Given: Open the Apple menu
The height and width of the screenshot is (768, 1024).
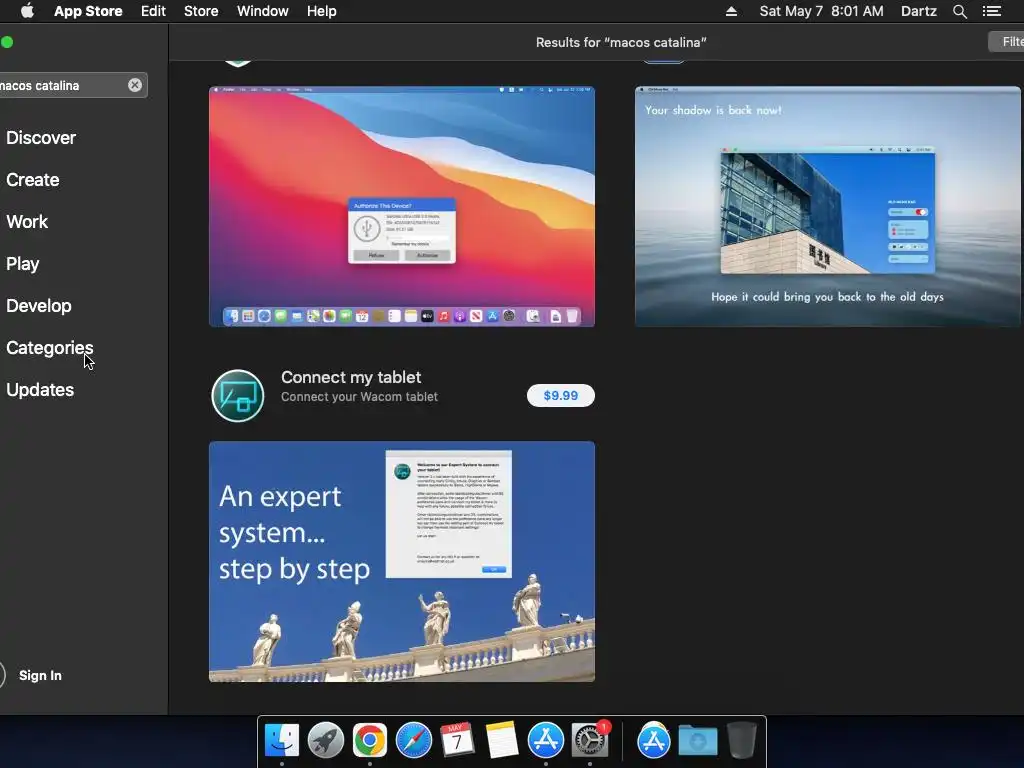Looking at the screenshot, I should (x=27, y=11).
